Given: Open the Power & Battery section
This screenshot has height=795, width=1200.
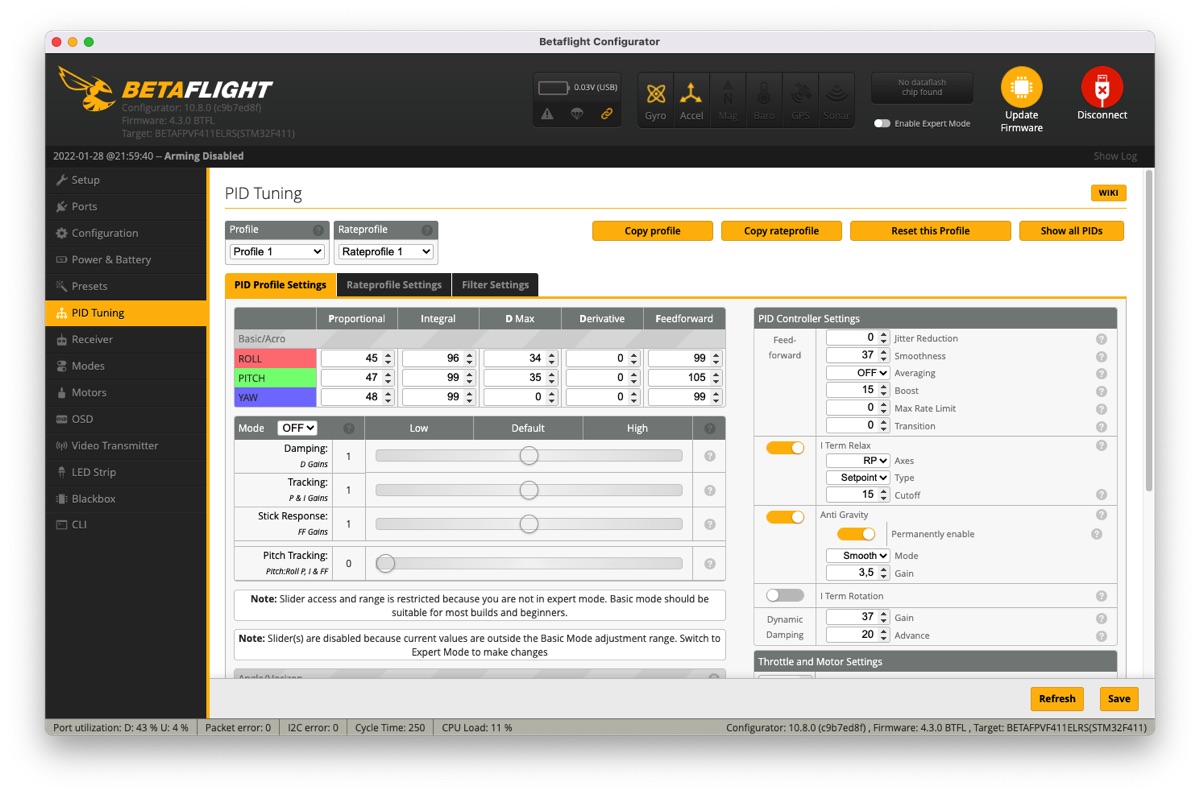Looking at the screenshot, I should click(x=126, y=259).
